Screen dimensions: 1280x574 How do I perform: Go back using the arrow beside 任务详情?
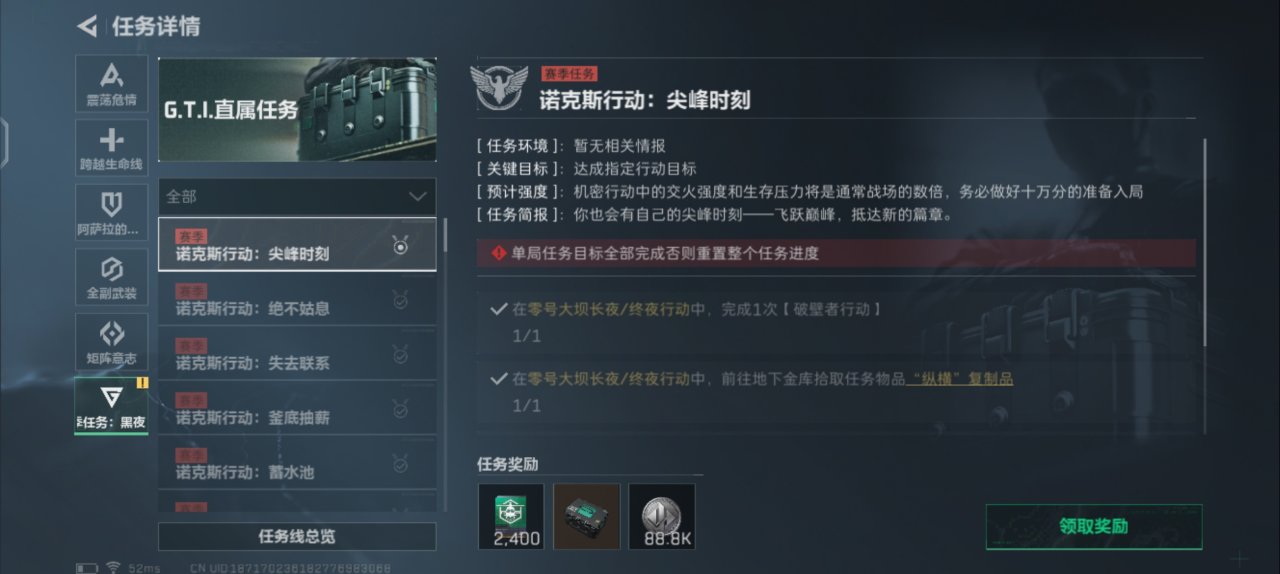tap(87, 26)
